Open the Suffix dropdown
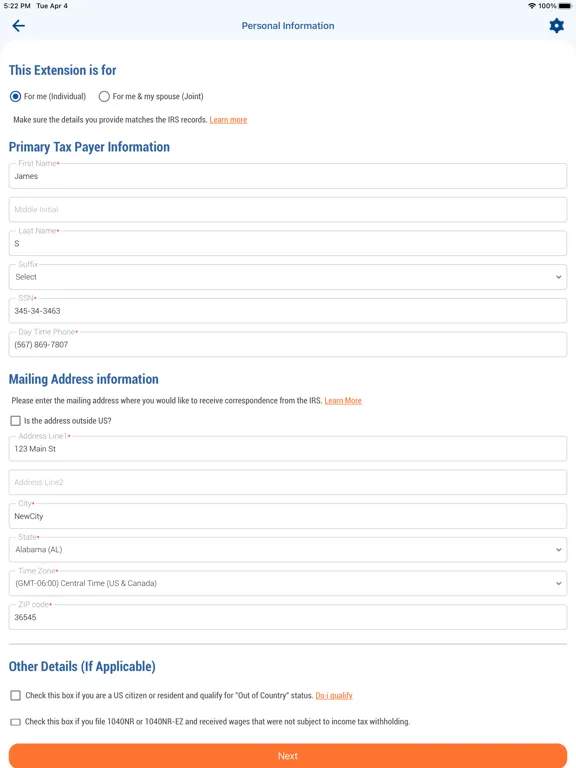Viewport: 576px width, 768px height. pyautogui.click(x=288, y=277)
